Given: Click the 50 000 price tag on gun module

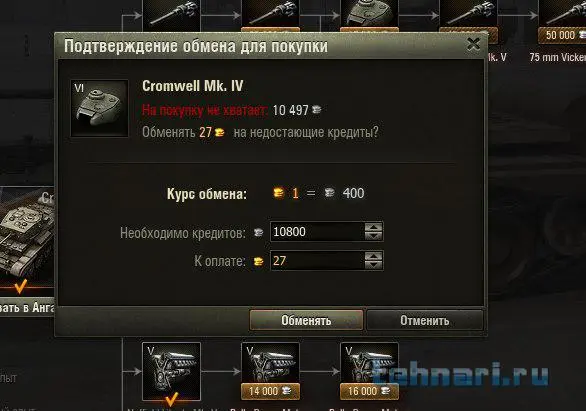Looking at the screenshot, I should pyautogui.click(x=562, y=35).
